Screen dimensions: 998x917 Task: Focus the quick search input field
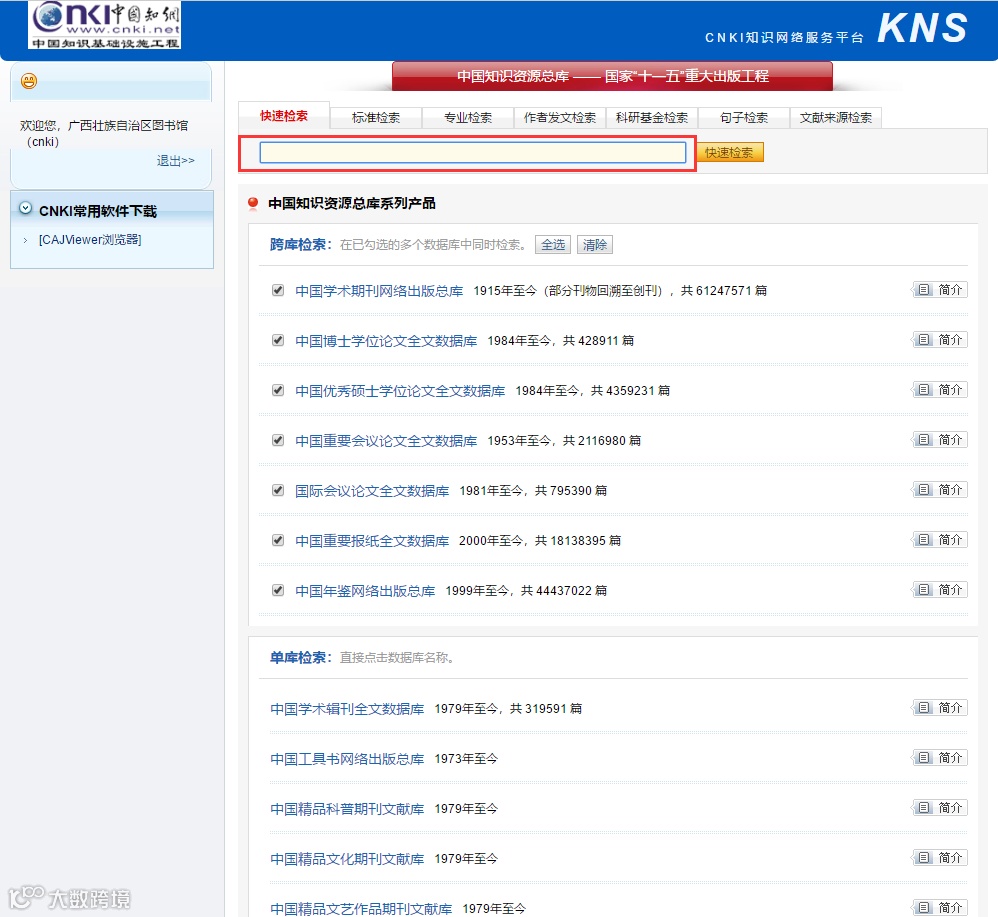[x=473, y=153]
